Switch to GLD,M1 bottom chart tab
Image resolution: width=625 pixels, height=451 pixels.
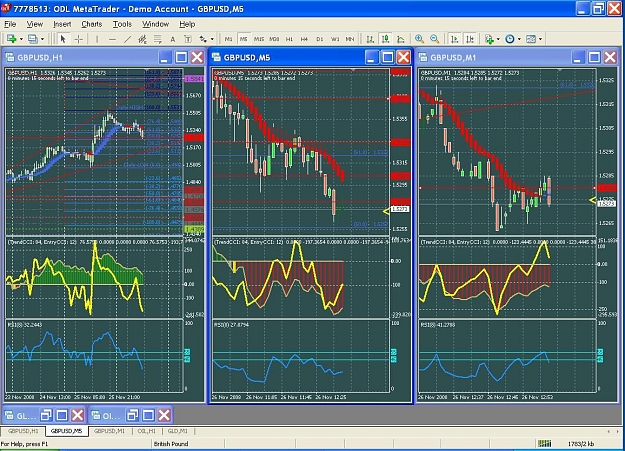click(x=177, y=431)
